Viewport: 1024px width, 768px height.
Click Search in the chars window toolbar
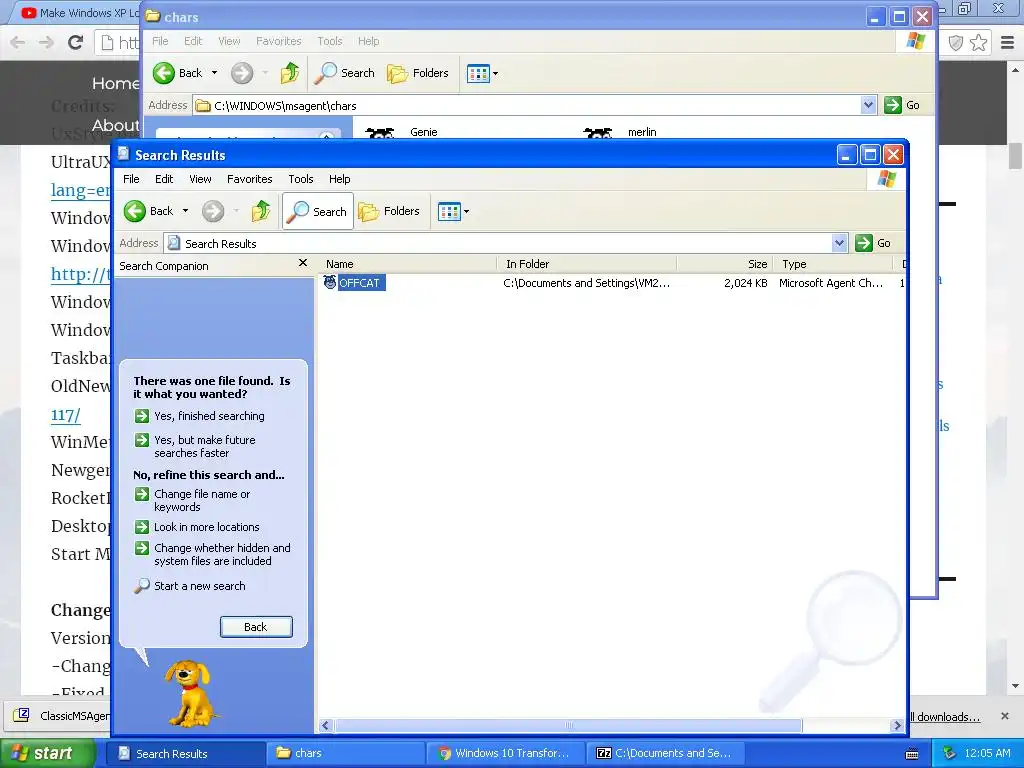(x=344, y=73)
